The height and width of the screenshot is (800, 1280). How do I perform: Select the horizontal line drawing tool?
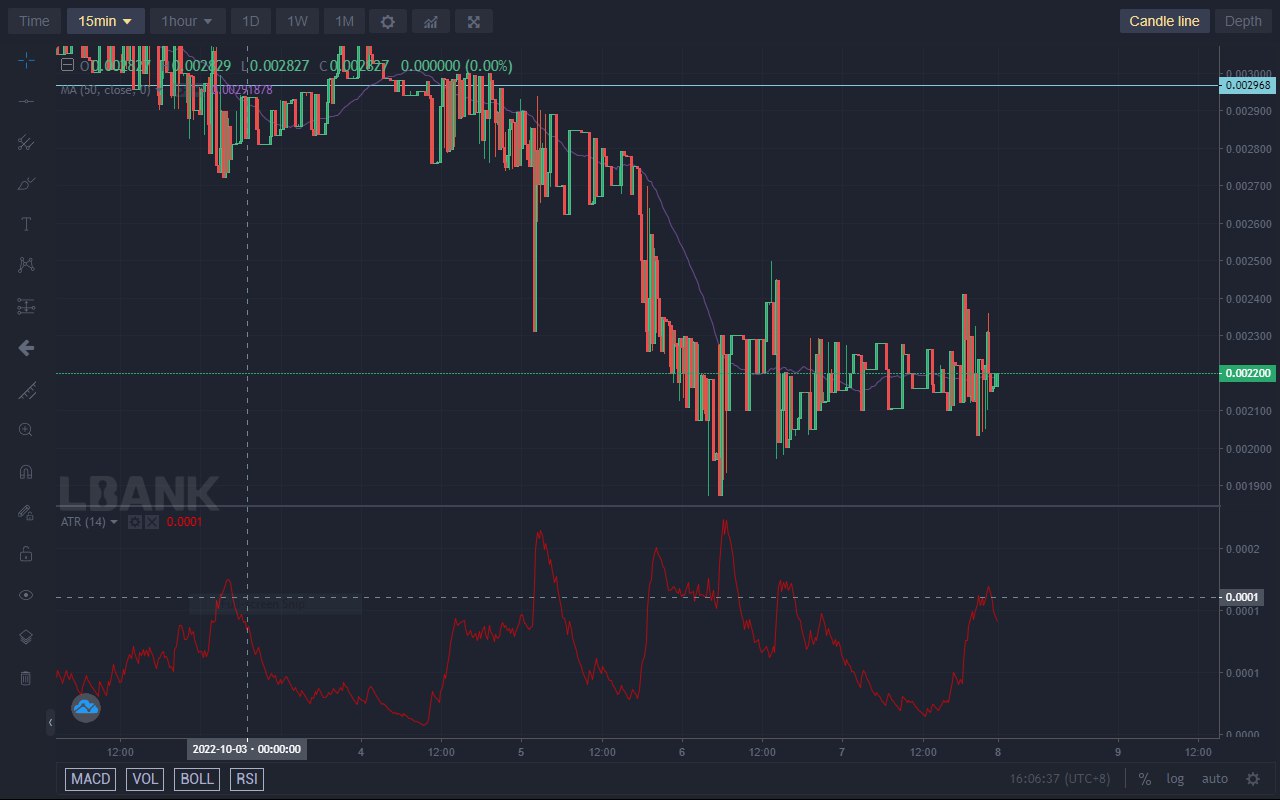[x=26, y=102]
